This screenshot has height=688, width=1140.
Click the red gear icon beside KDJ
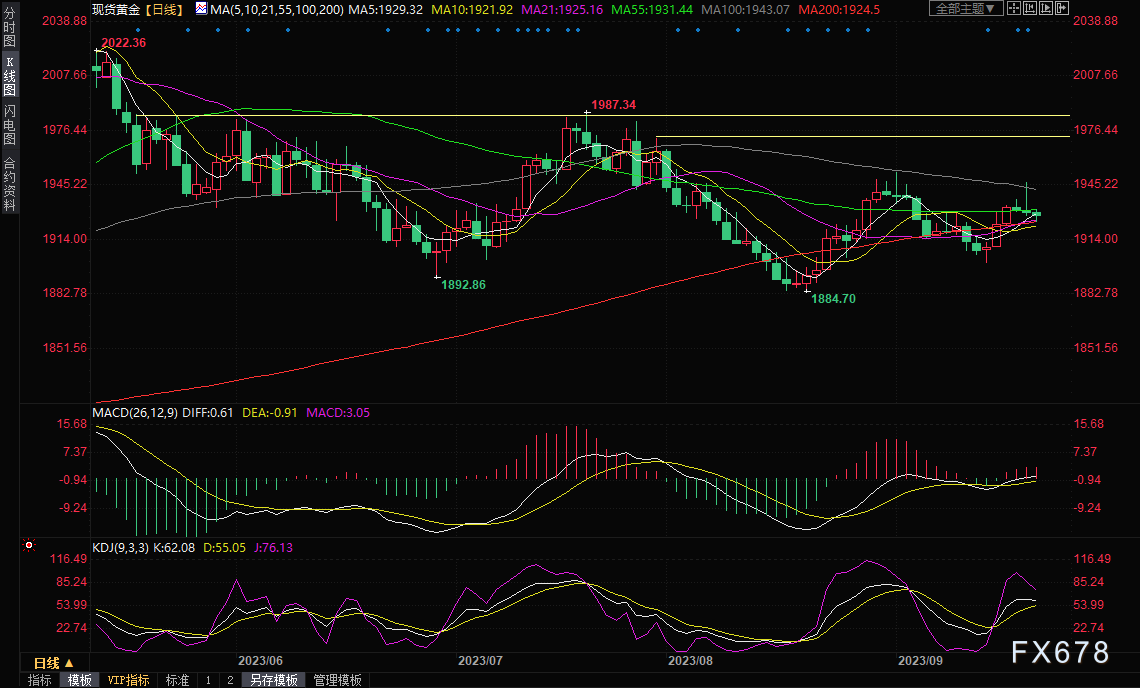(x=28, y=546)
